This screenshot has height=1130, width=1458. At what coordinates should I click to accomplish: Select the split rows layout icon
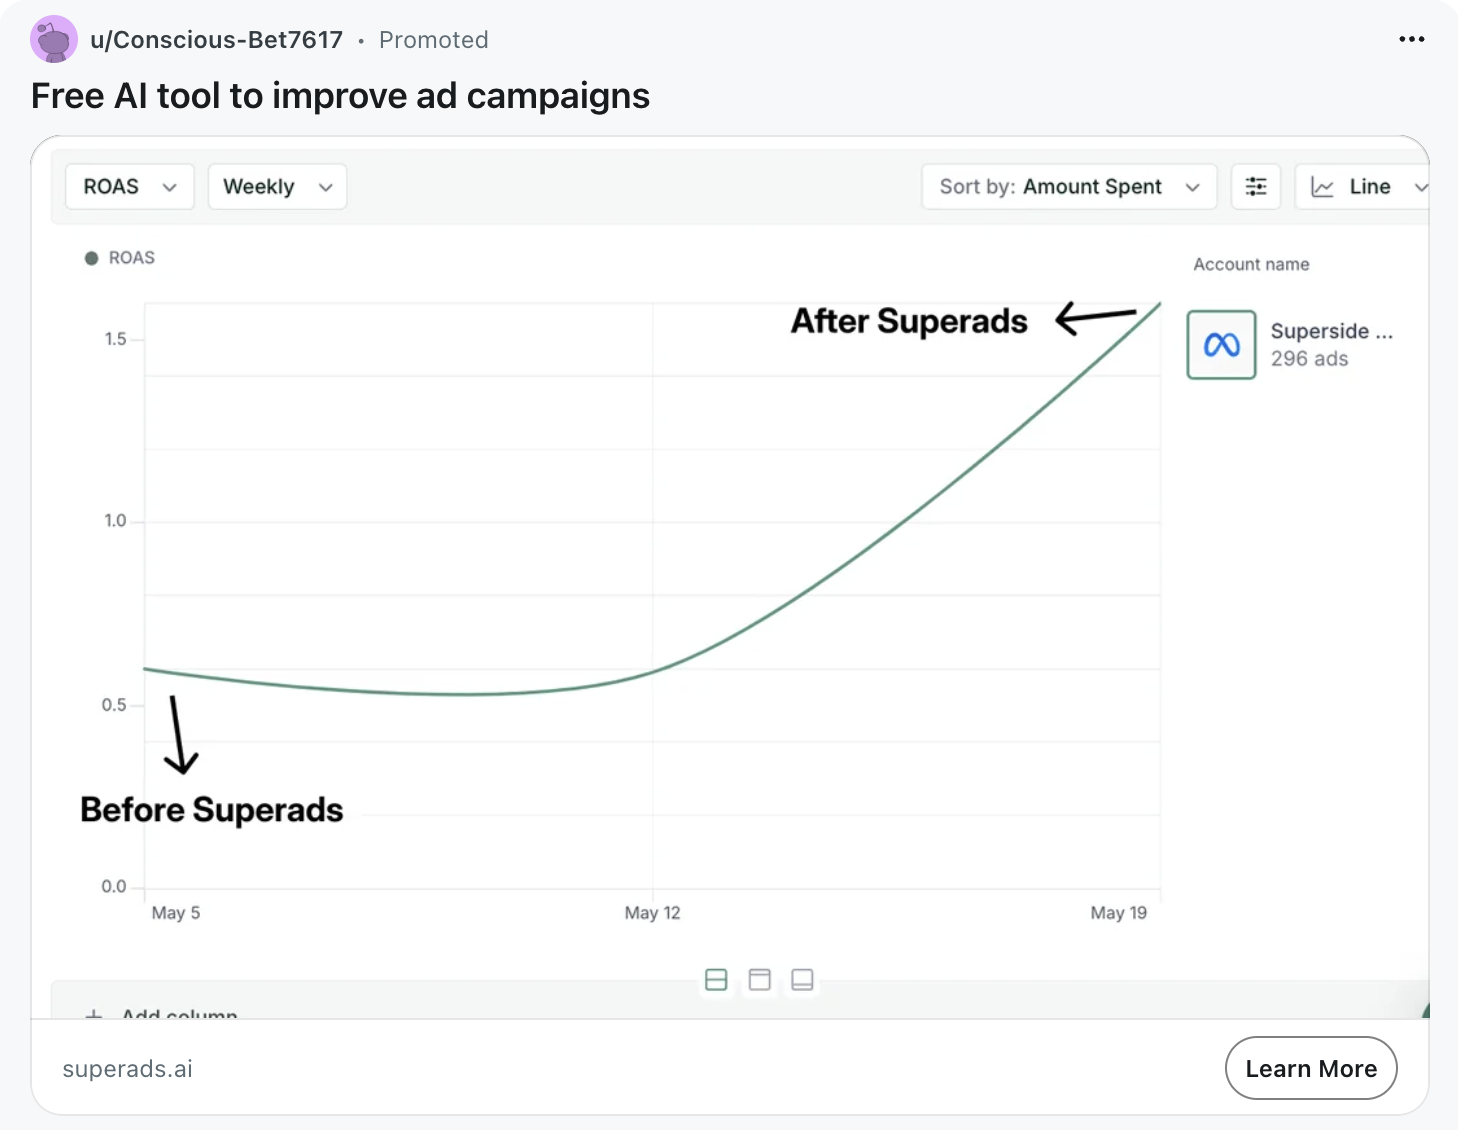click(716, 980)
